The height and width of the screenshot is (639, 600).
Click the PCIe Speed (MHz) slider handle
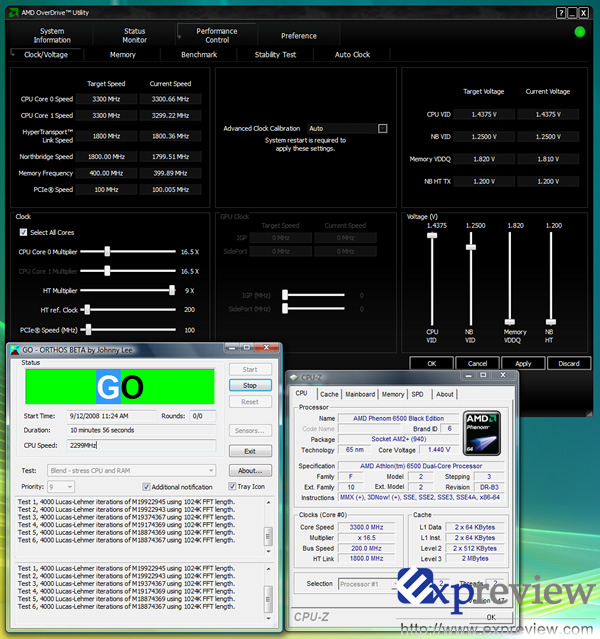click(x=88, y=330)
